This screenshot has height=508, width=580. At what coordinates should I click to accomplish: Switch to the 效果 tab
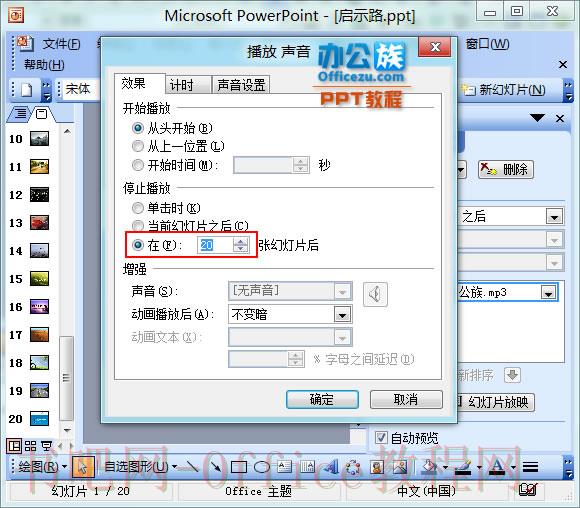pyautogui.click(x=139, y=84)
